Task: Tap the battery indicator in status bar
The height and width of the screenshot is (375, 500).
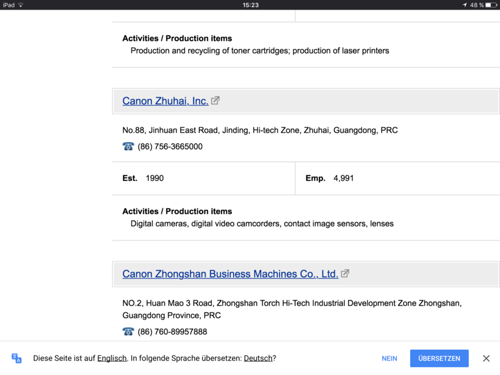Action: click(x=491, y=5)
